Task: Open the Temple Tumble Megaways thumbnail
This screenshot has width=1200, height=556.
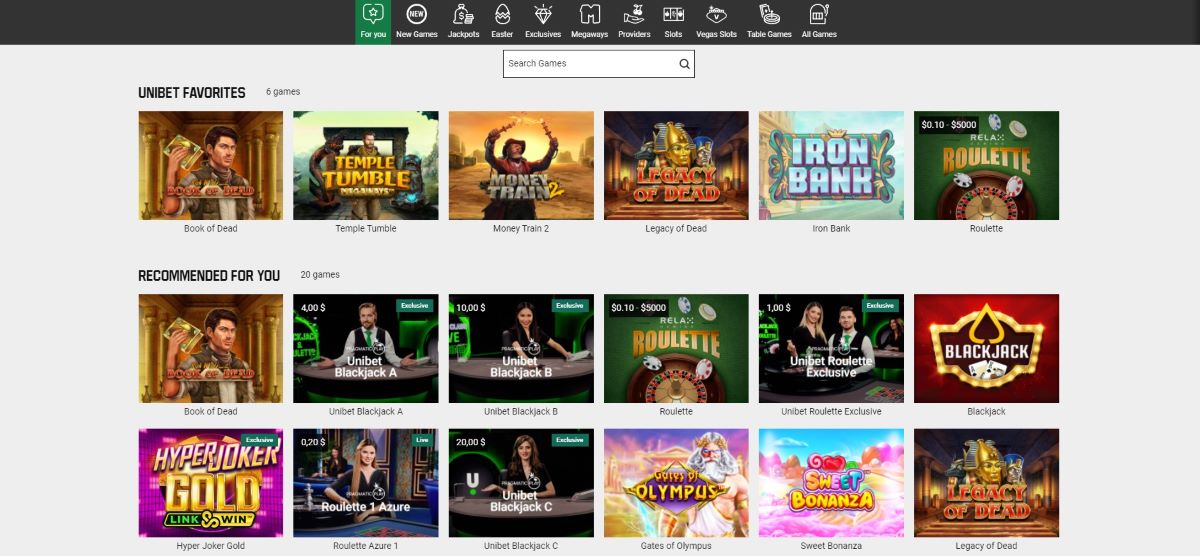Action: tap(366, 165)
